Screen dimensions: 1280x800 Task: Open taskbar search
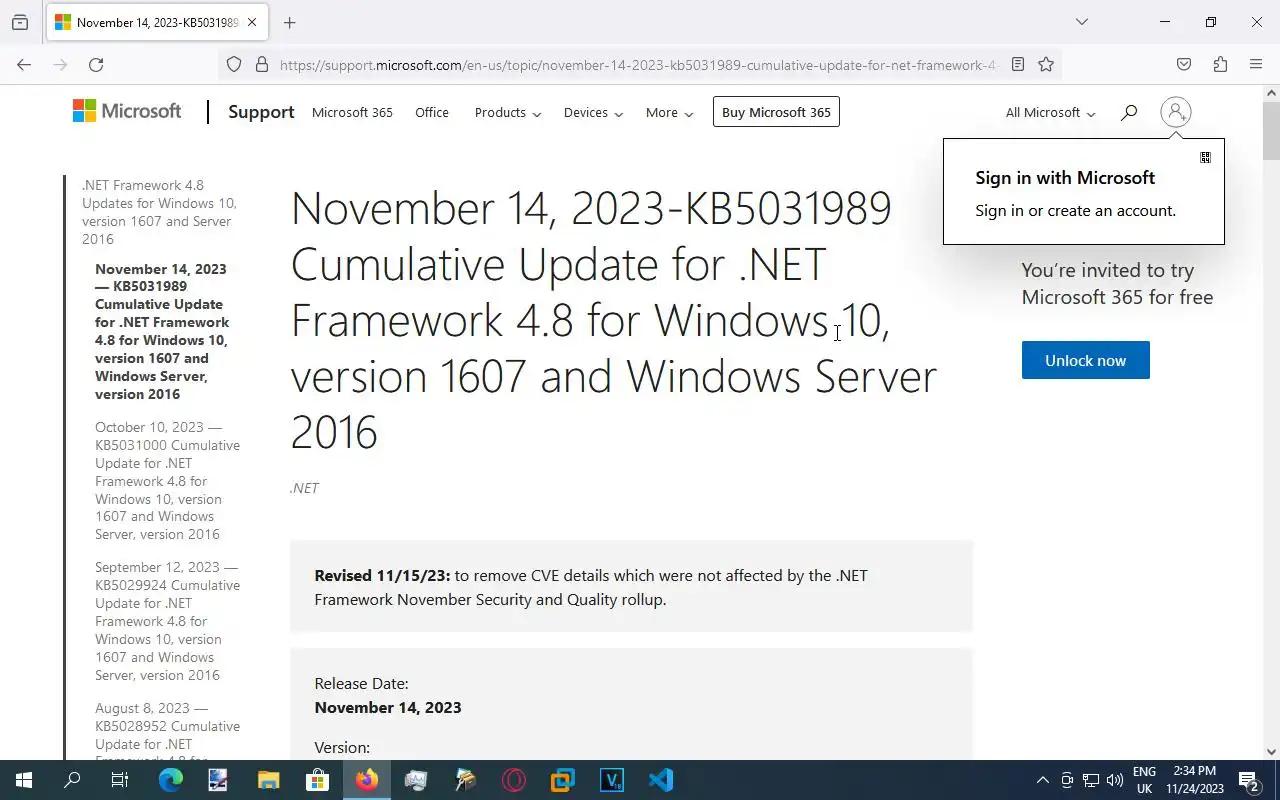click(x=72, y=780)
